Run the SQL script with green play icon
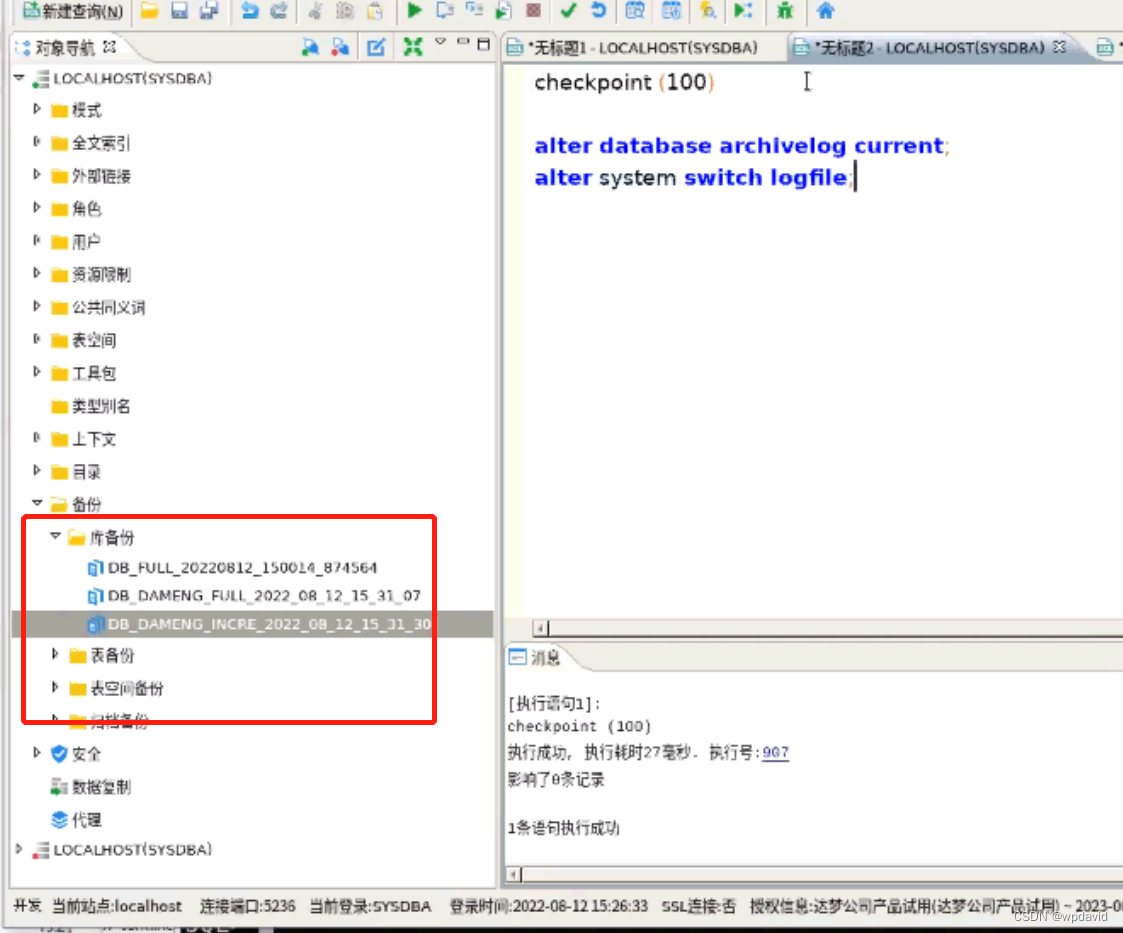 tap(413, 13)
